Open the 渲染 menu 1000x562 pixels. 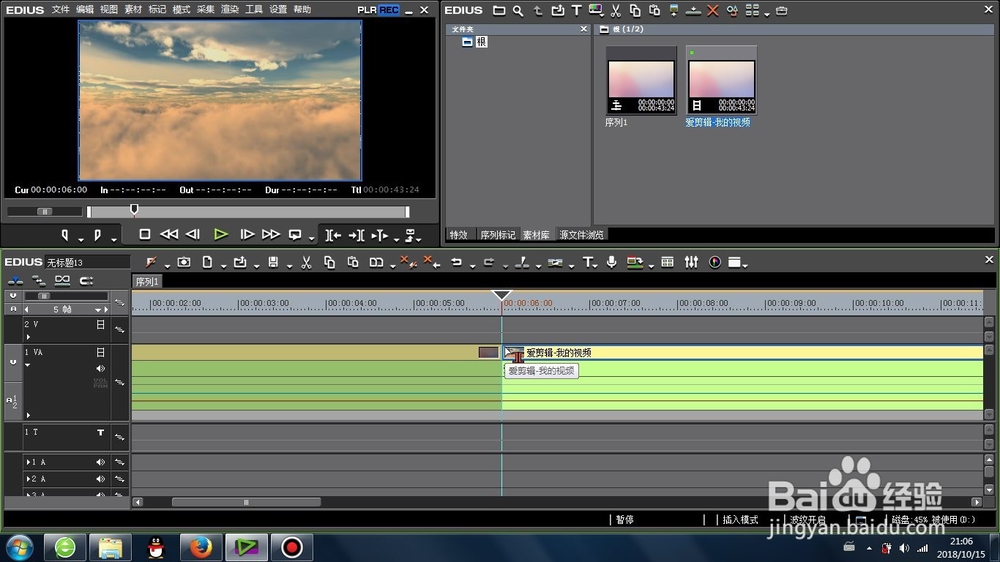(x=230, y=10)
